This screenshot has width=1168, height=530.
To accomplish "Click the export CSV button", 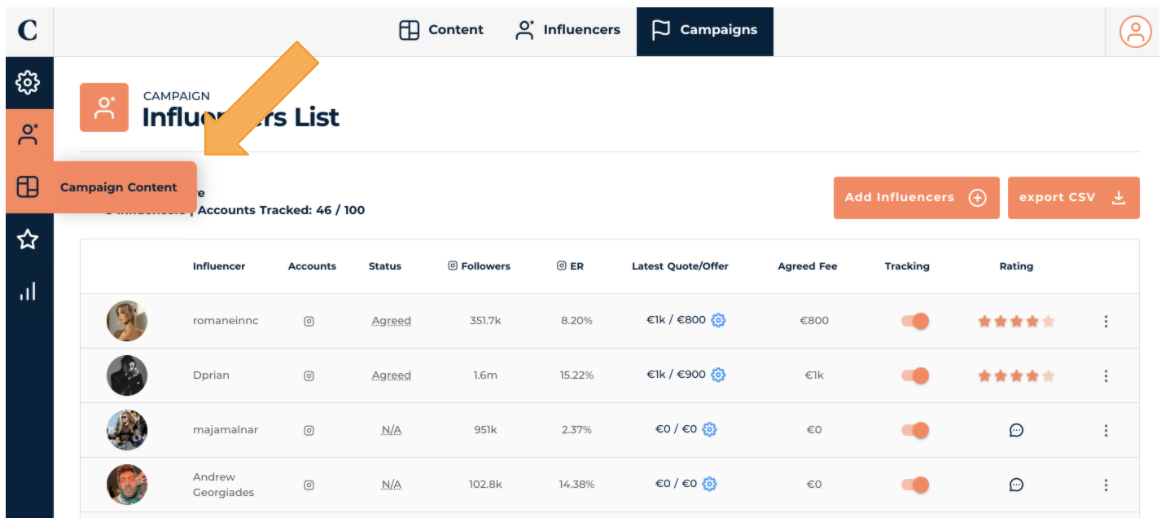I will click(1072, 198).
